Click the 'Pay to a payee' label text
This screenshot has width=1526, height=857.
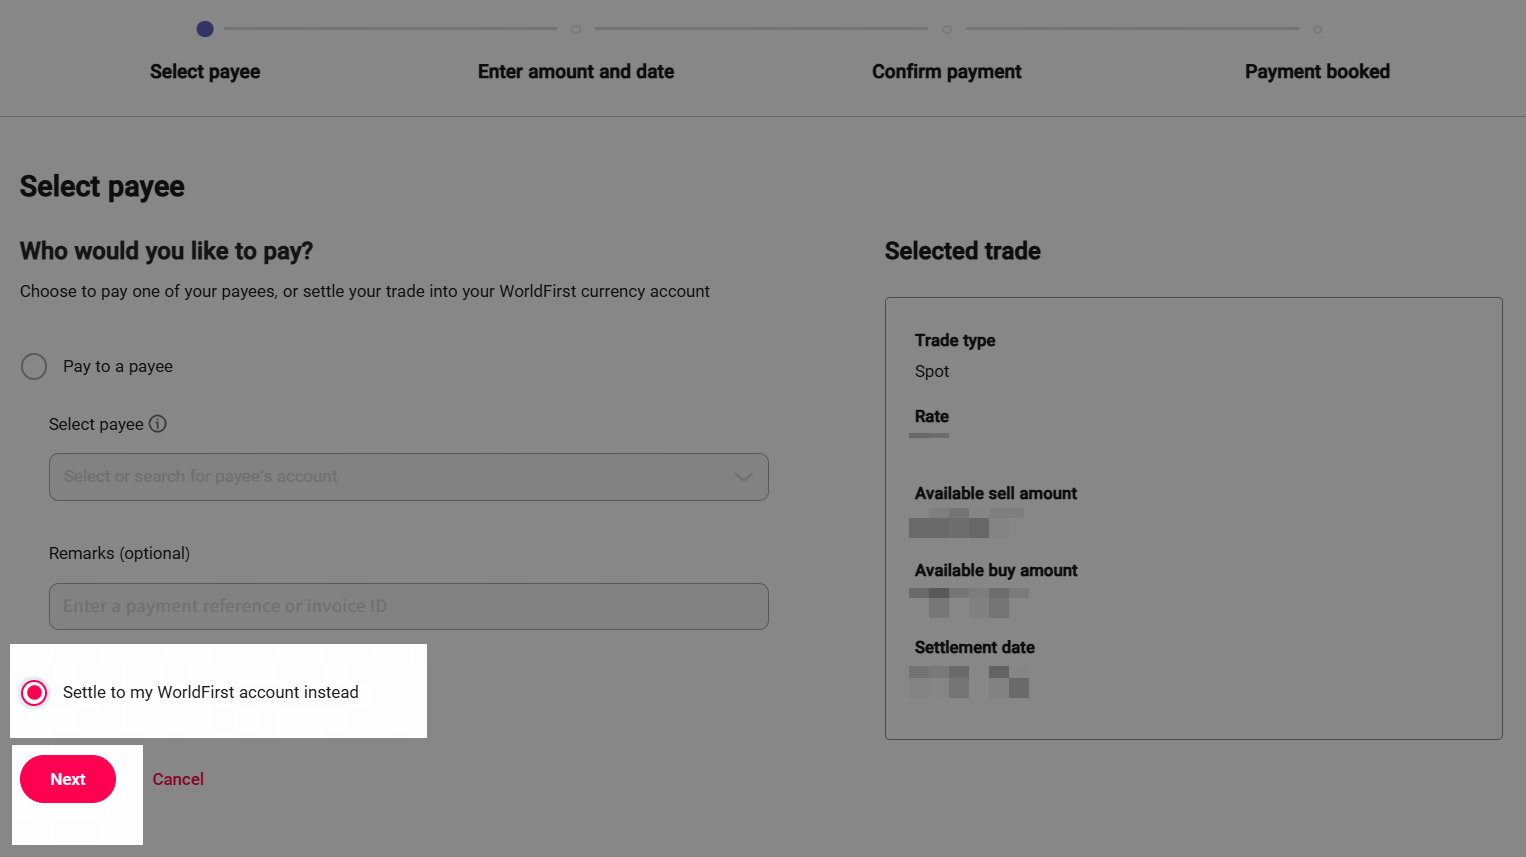(x=118, y=367)
